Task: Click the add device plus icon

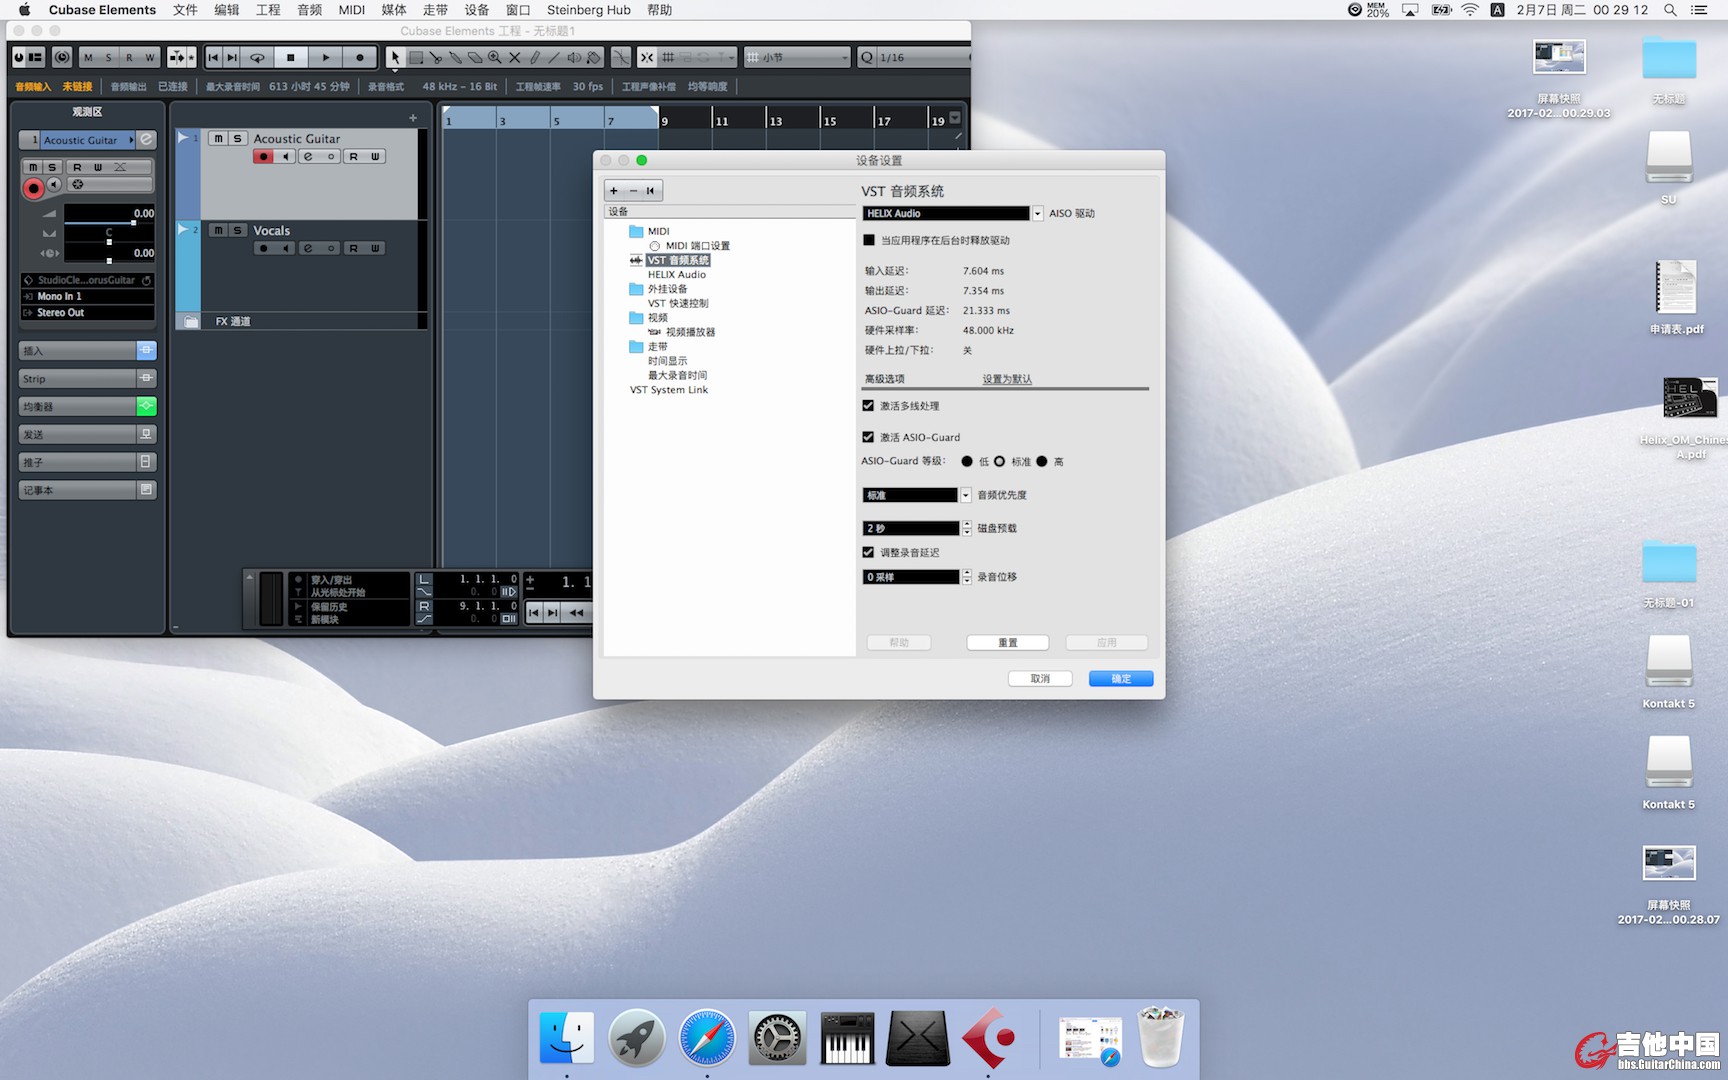Action: (x=614, y=191)
